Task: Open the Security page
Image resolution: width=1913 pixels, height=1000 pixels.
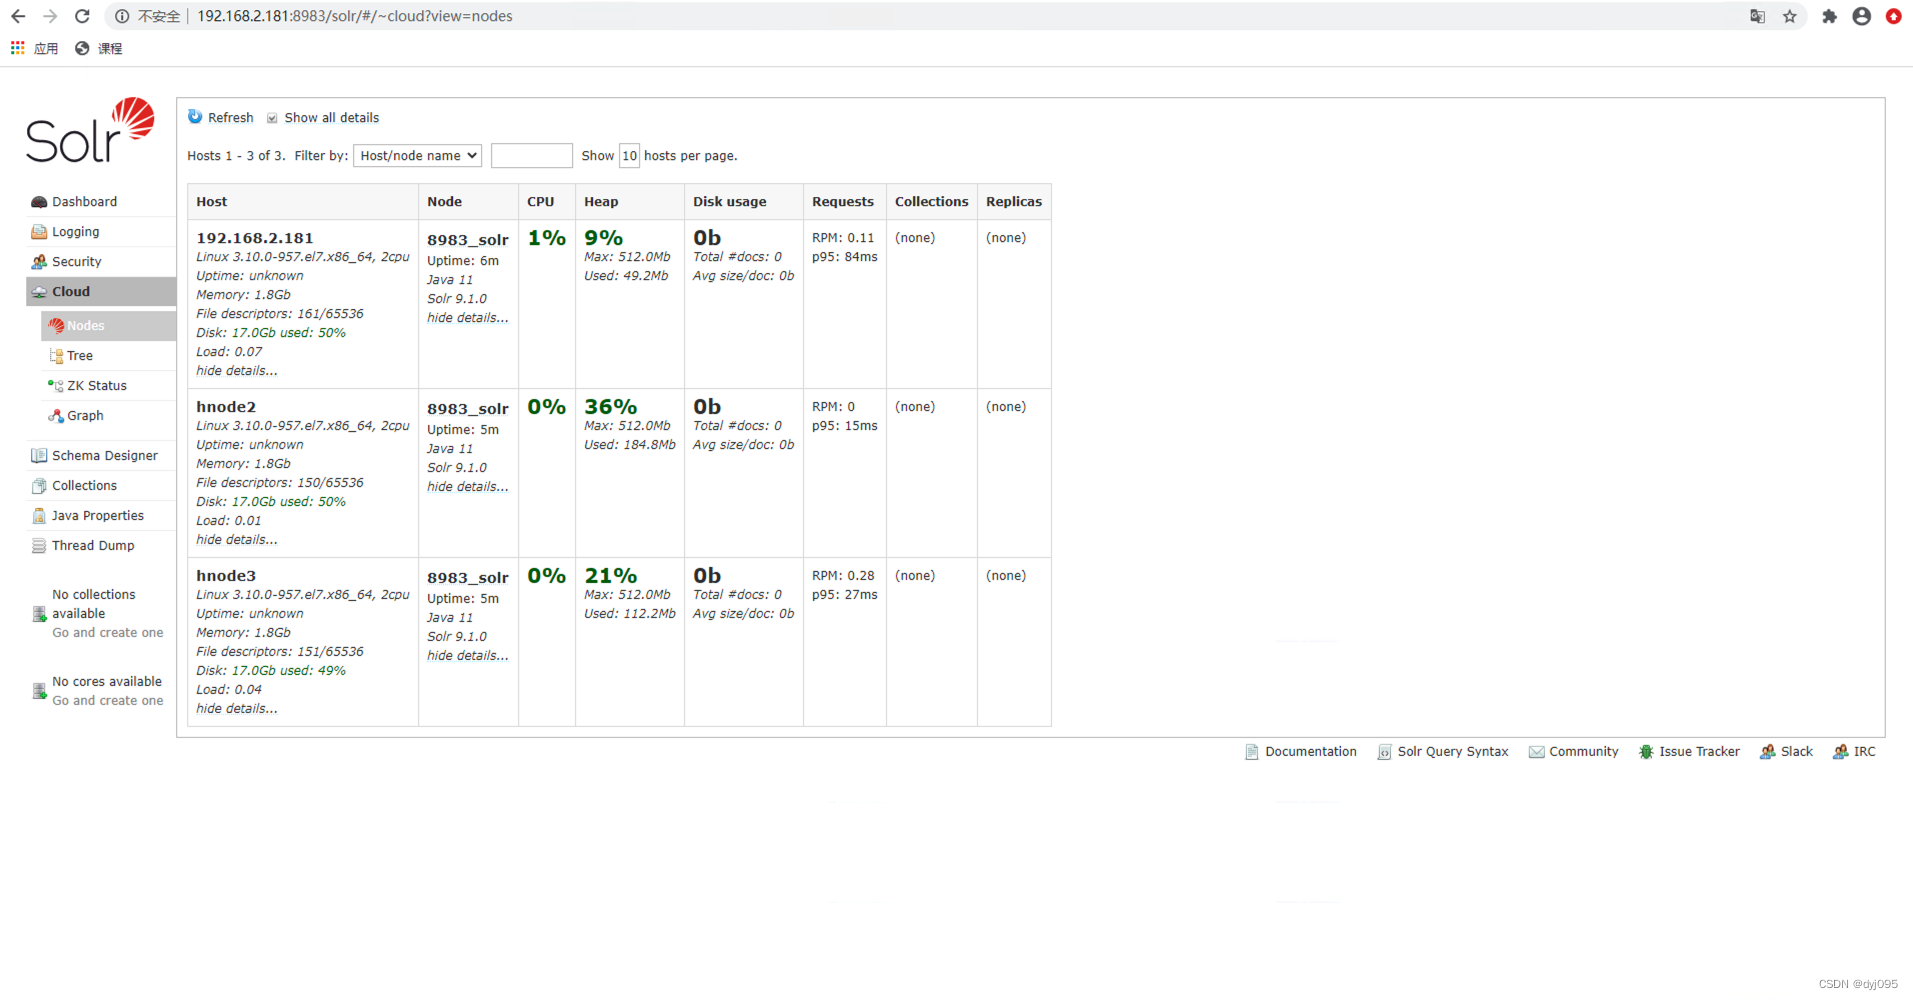Action: (x=77, y=262)
